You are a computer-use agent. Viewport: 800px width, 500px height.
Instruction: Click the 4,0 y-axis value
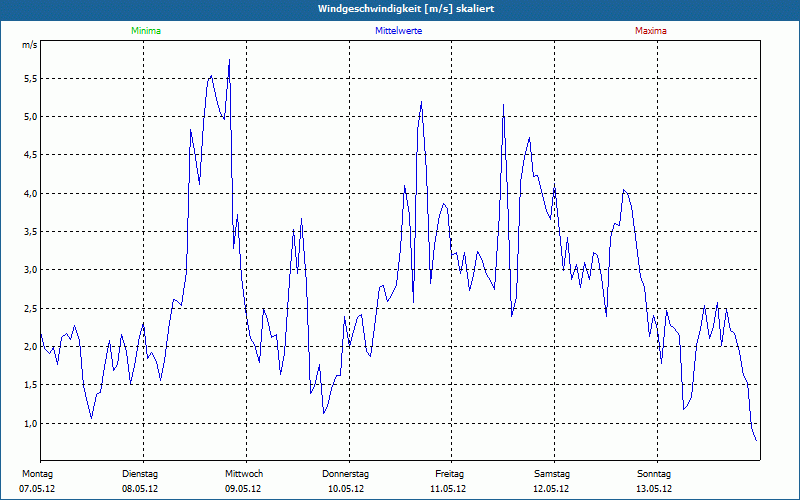[29, 193]
